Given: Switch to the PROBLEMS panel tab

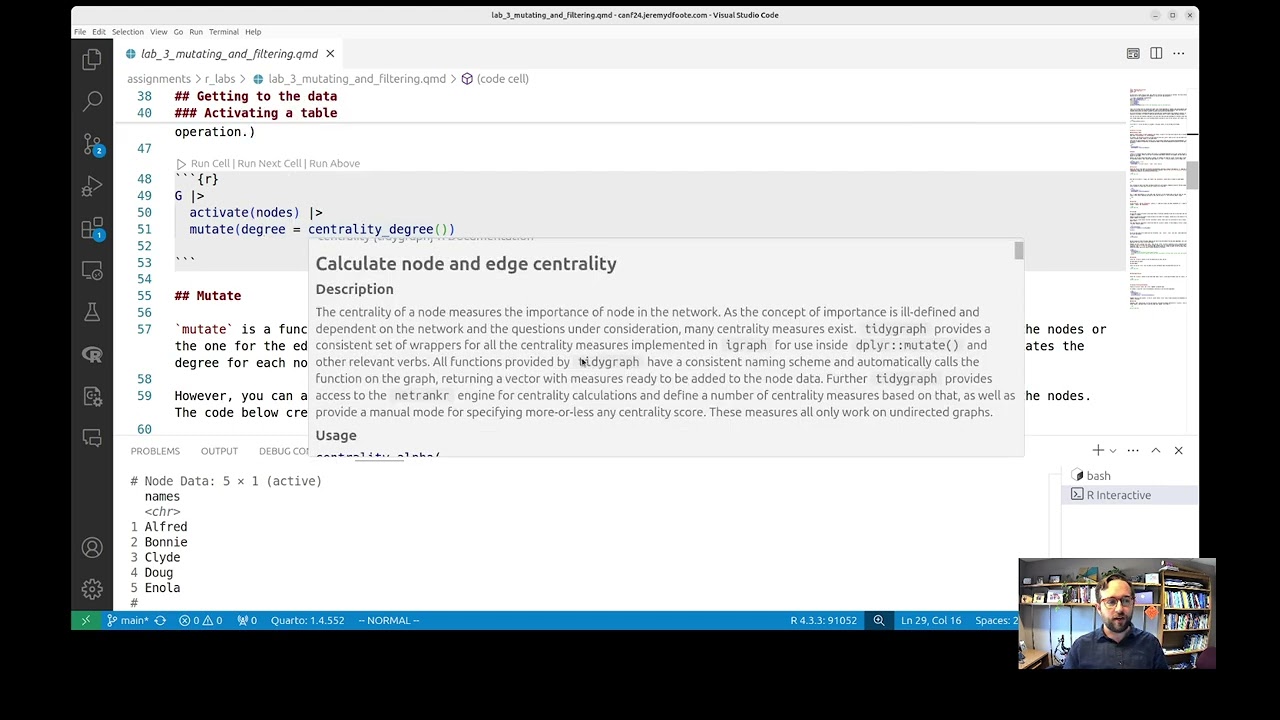Looking at the screenshot, I should point(155,451).
